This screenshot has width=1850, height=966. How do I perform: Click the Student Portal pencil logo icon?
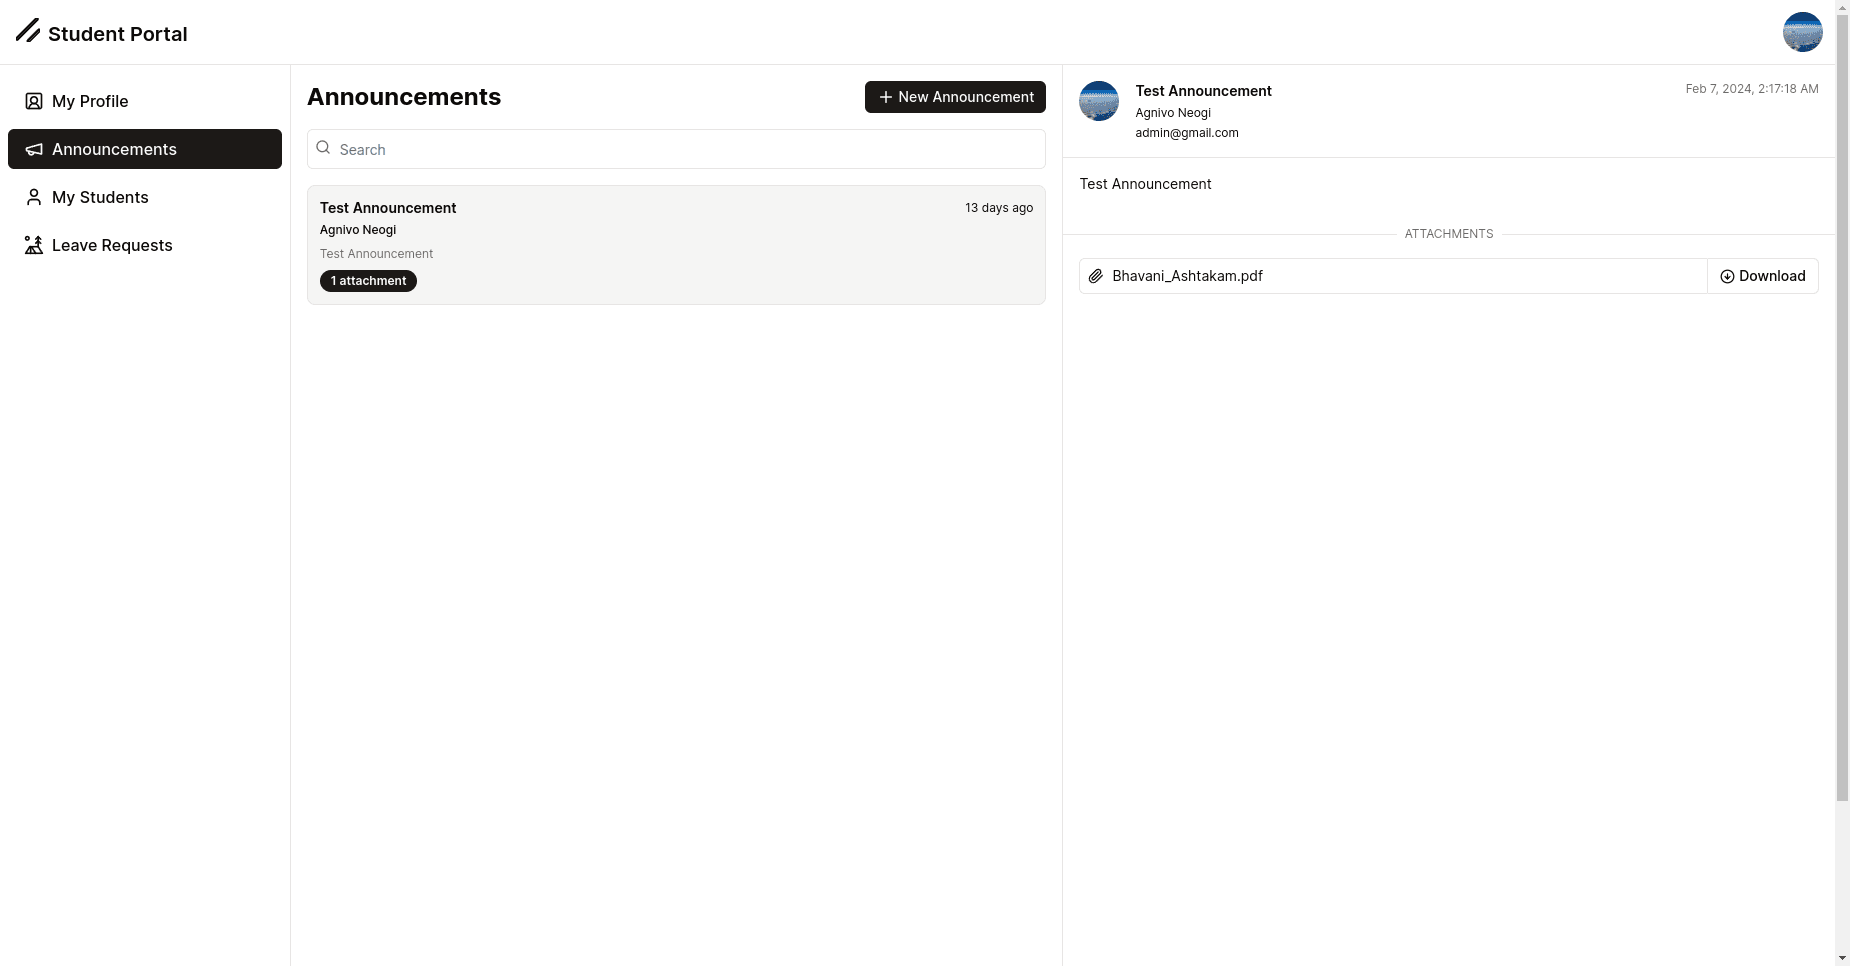point(28,31)
